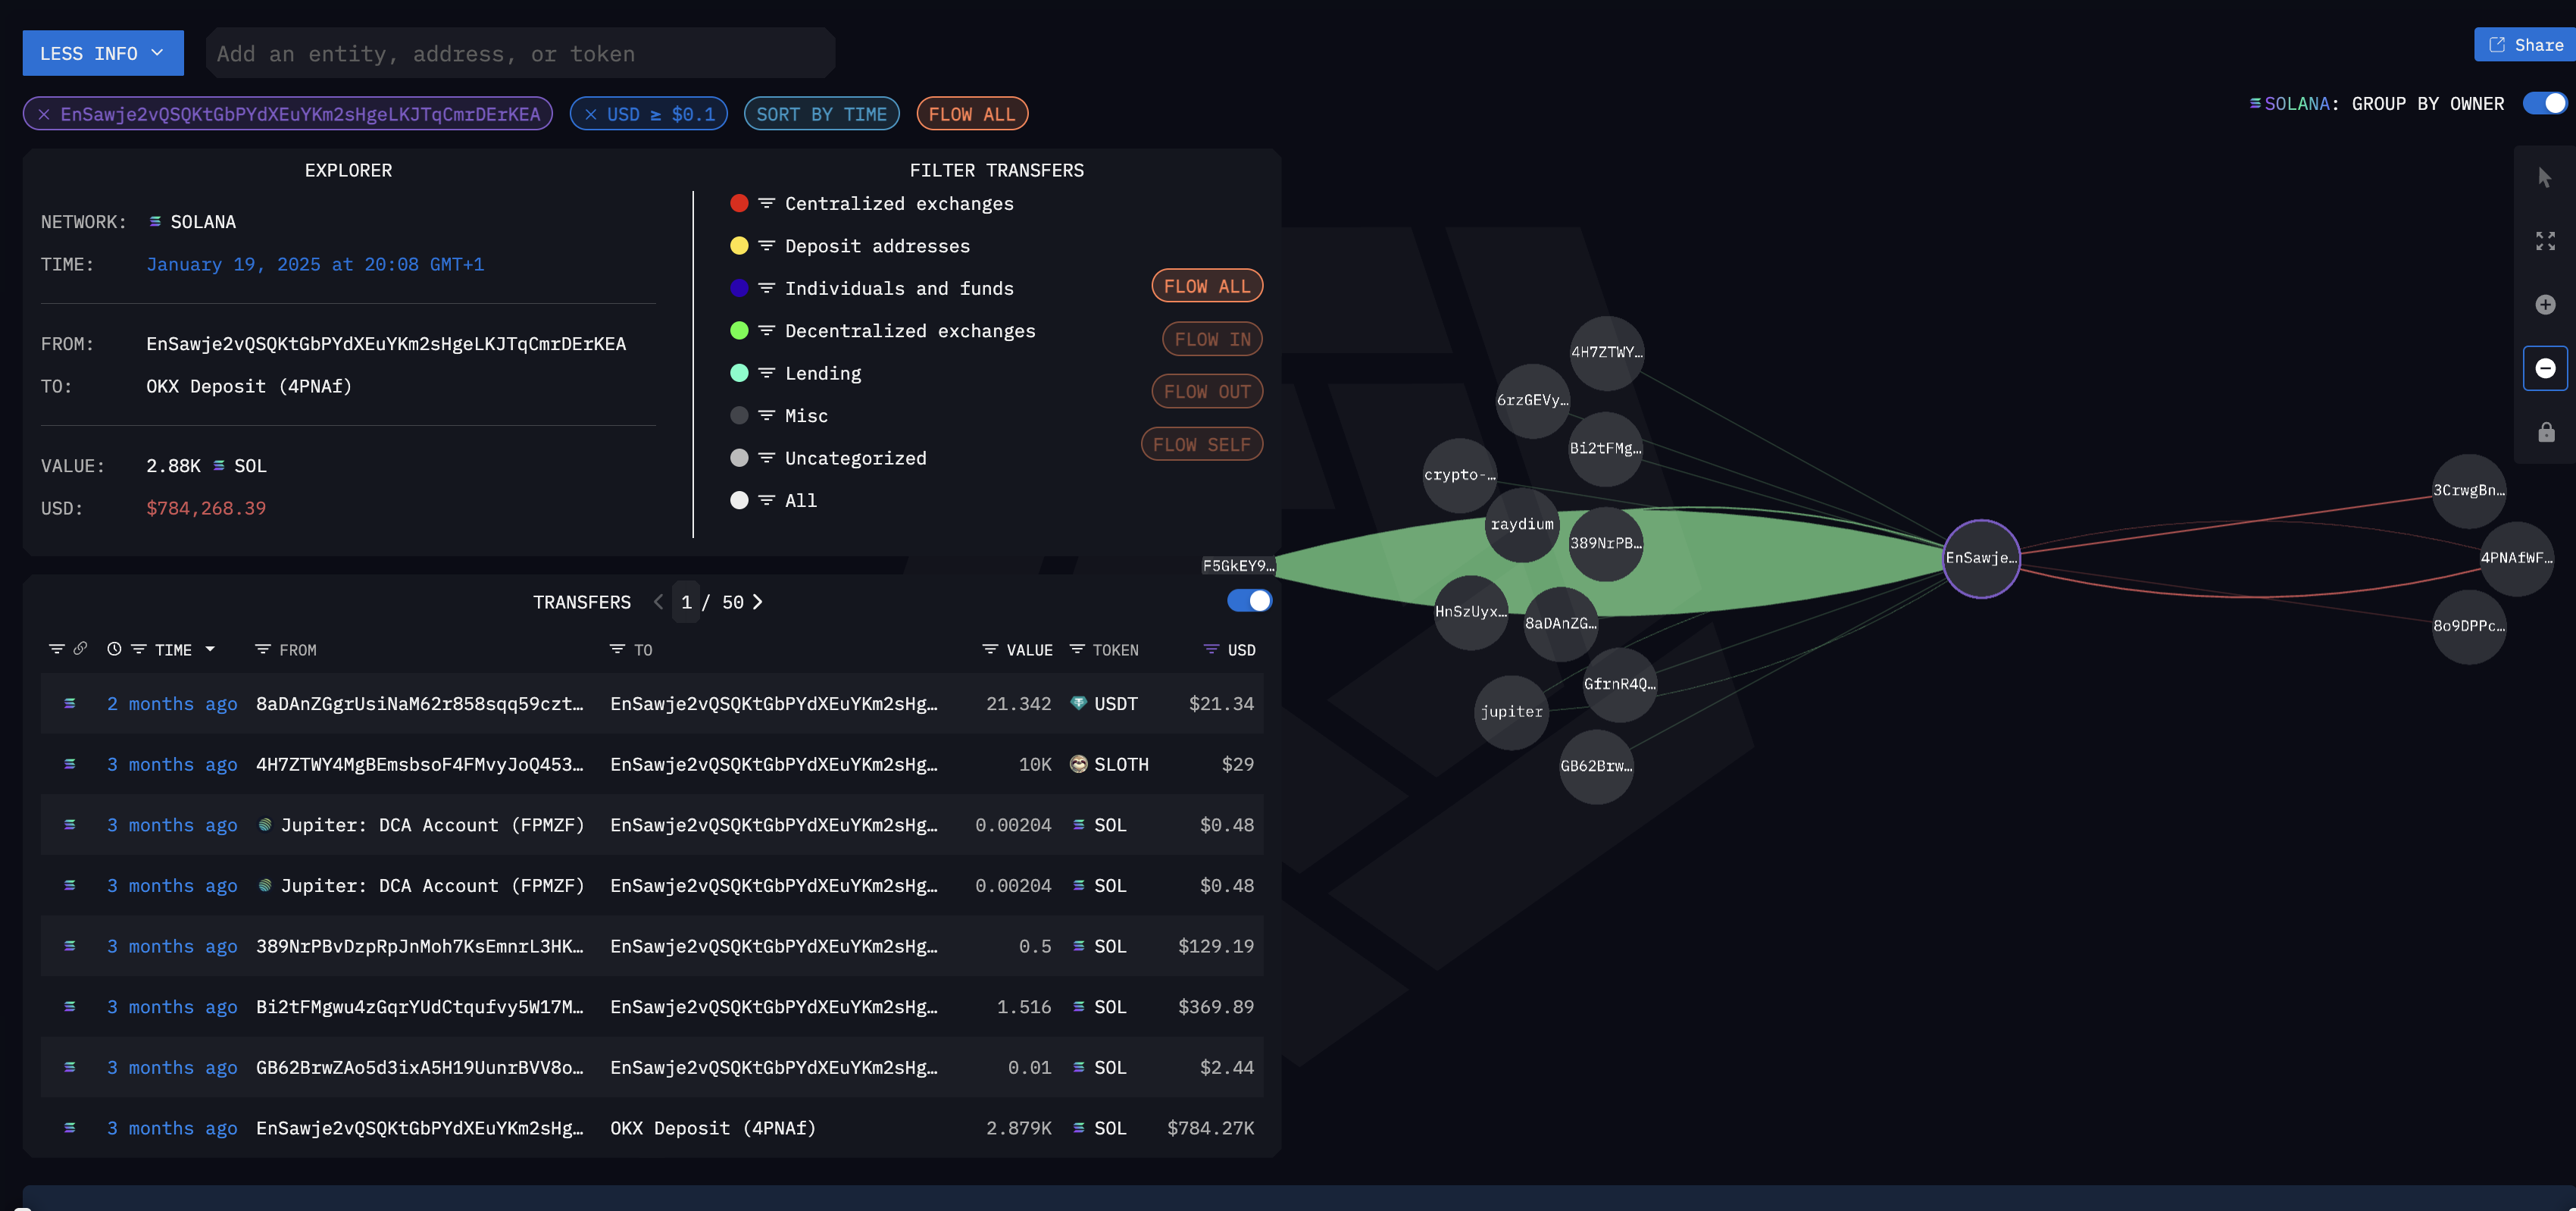Image resolution: width=2576 pixels, height=1211 pixels.
Task: Open the VALUE column filter
Action: coord(990,649)
